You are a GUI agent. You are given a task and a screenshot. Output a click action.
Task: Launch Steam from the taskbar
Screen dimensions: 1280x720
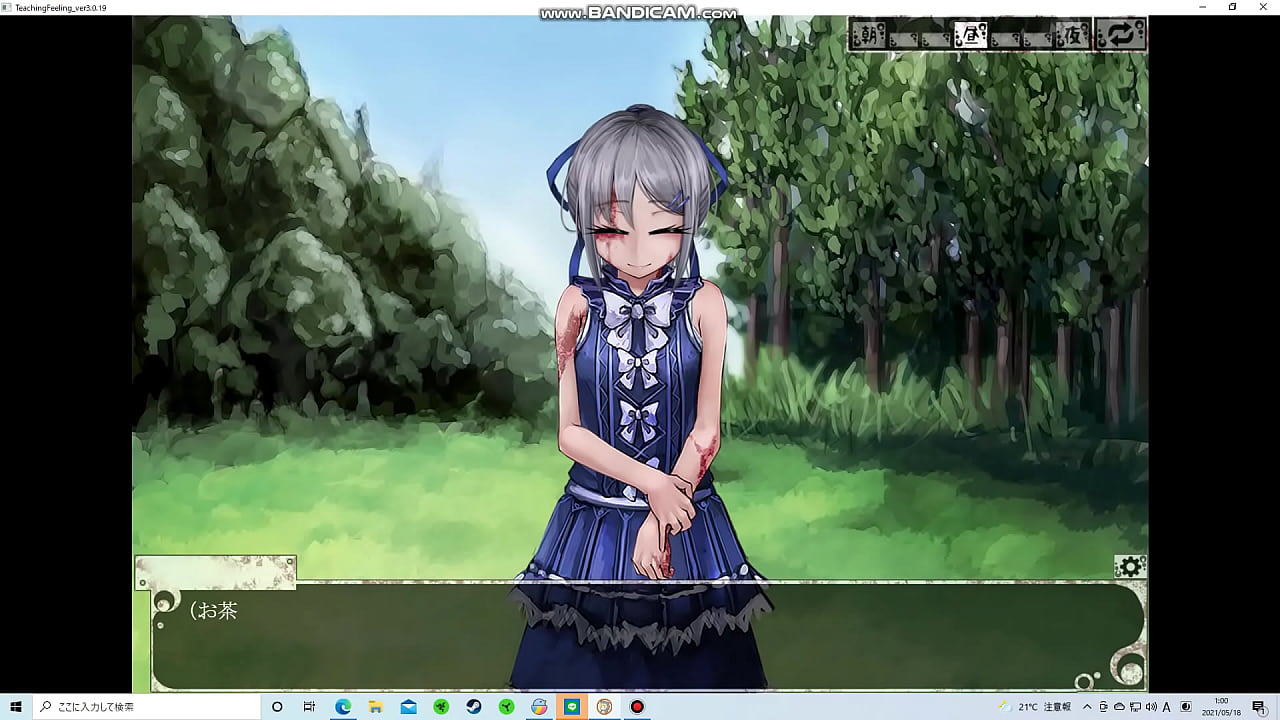click(x=473, y=708)
